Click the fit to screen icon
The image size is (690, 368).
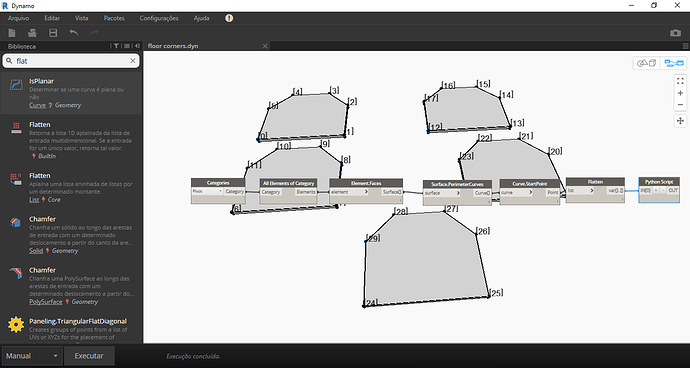[680, 81]
